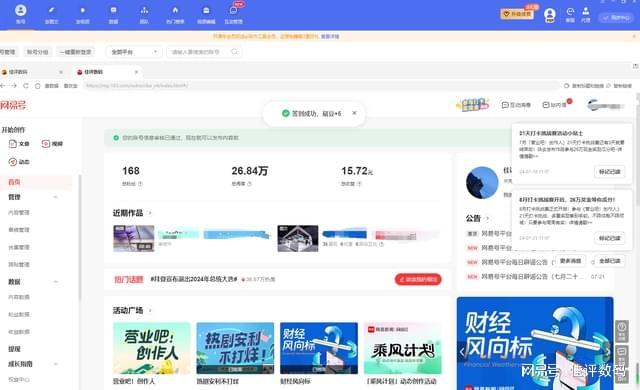640x390 pixels.
Task: Click the 文章 article creation icon
Action: pos(13,144)
